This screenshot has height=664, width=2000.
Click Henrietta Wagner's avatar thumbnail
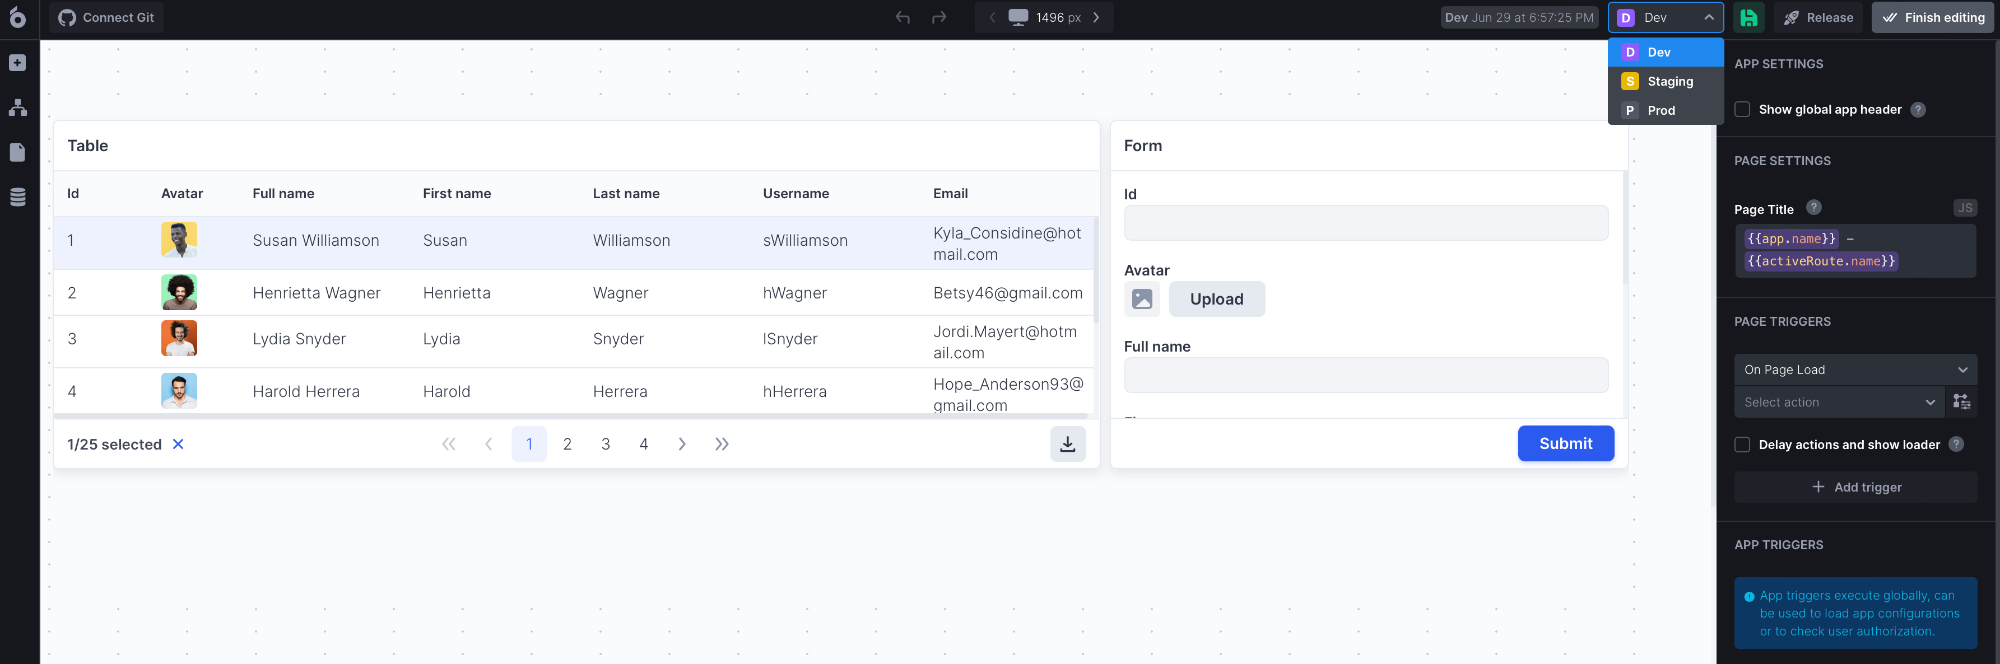(179, 292)
